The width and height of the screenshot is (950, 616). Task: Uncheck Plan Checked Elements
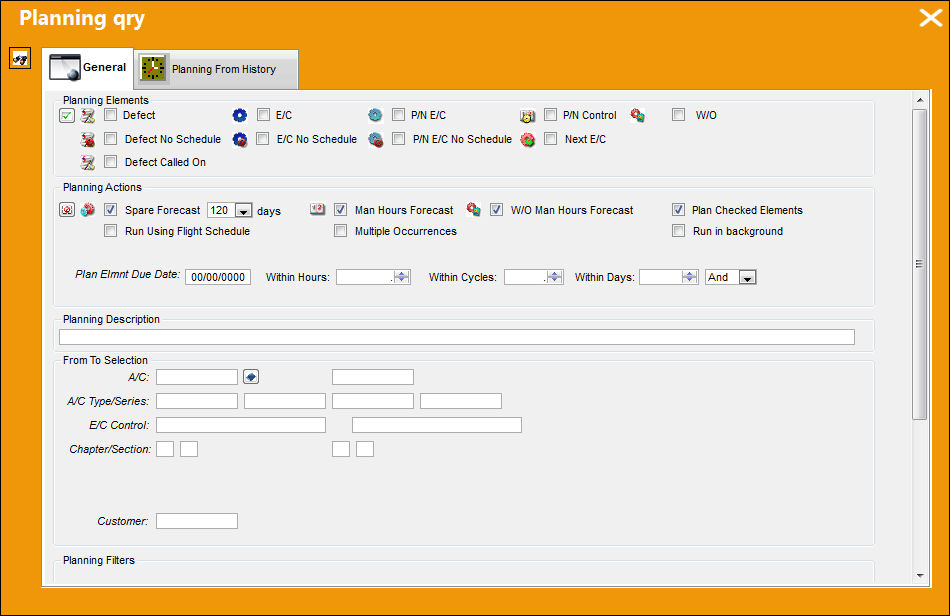[x=679, y=210]
